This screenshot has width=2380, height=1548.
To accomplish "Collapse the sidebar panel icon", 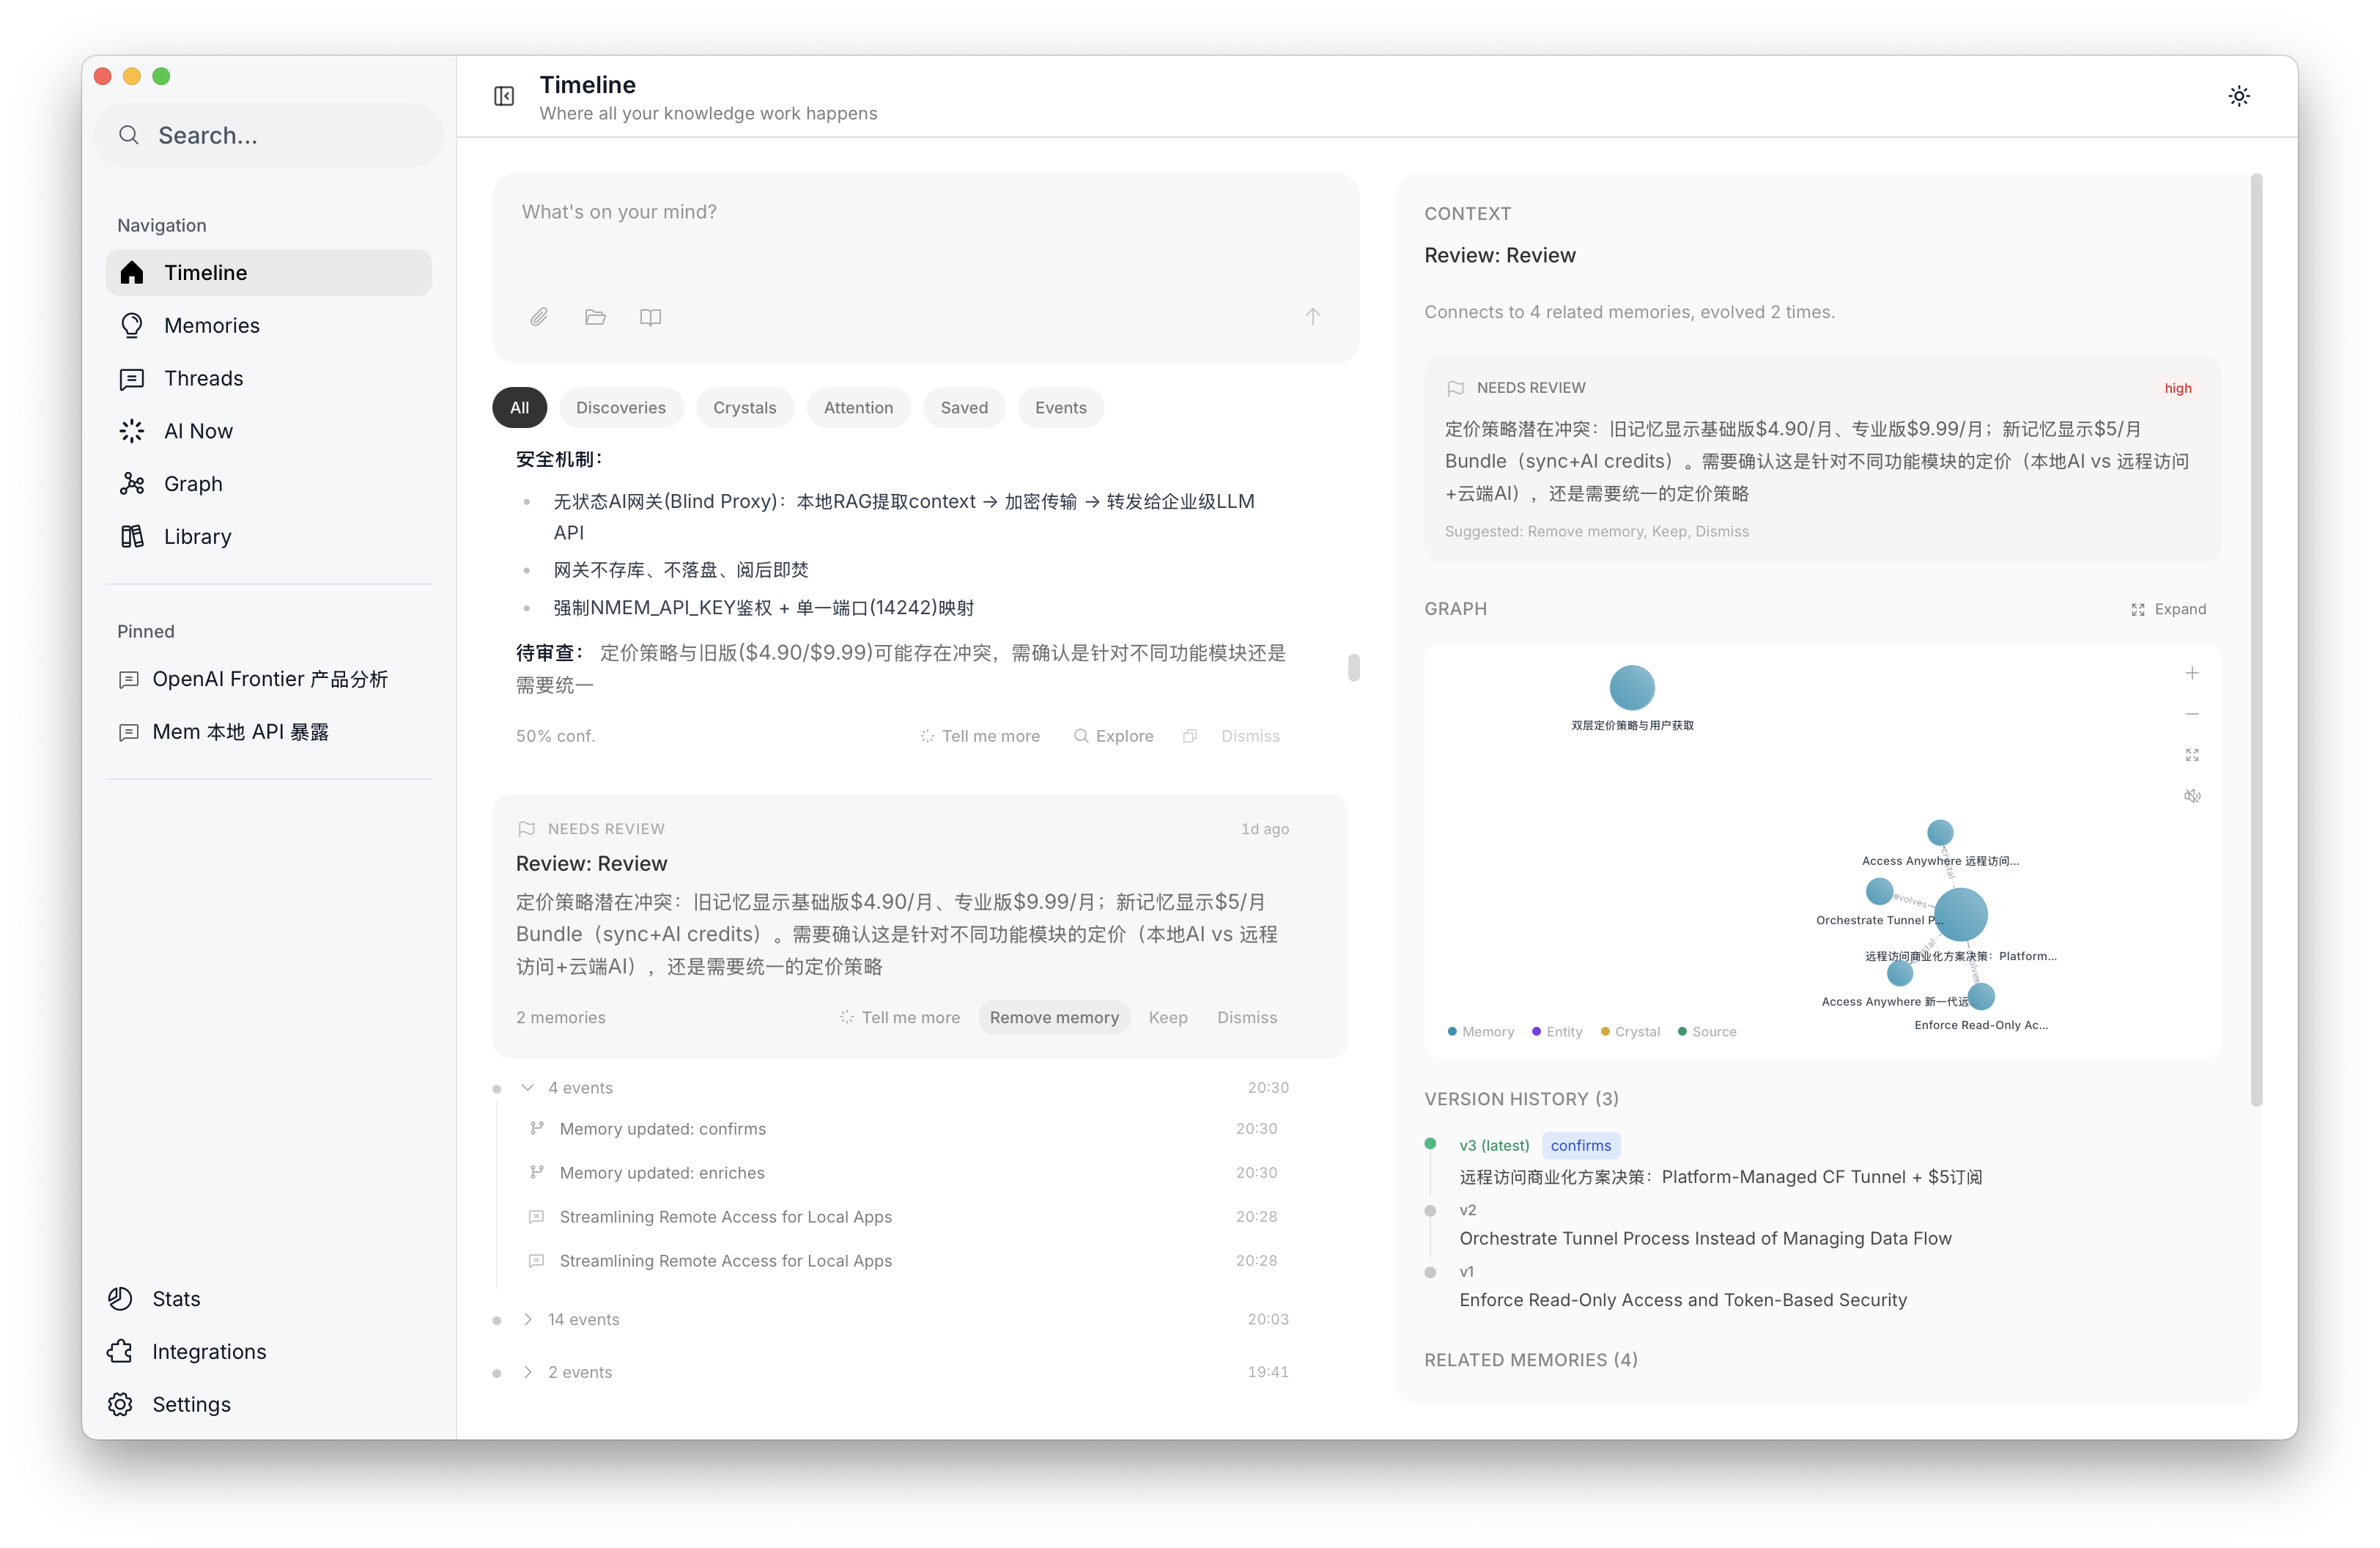I will (x=504, y=96).
